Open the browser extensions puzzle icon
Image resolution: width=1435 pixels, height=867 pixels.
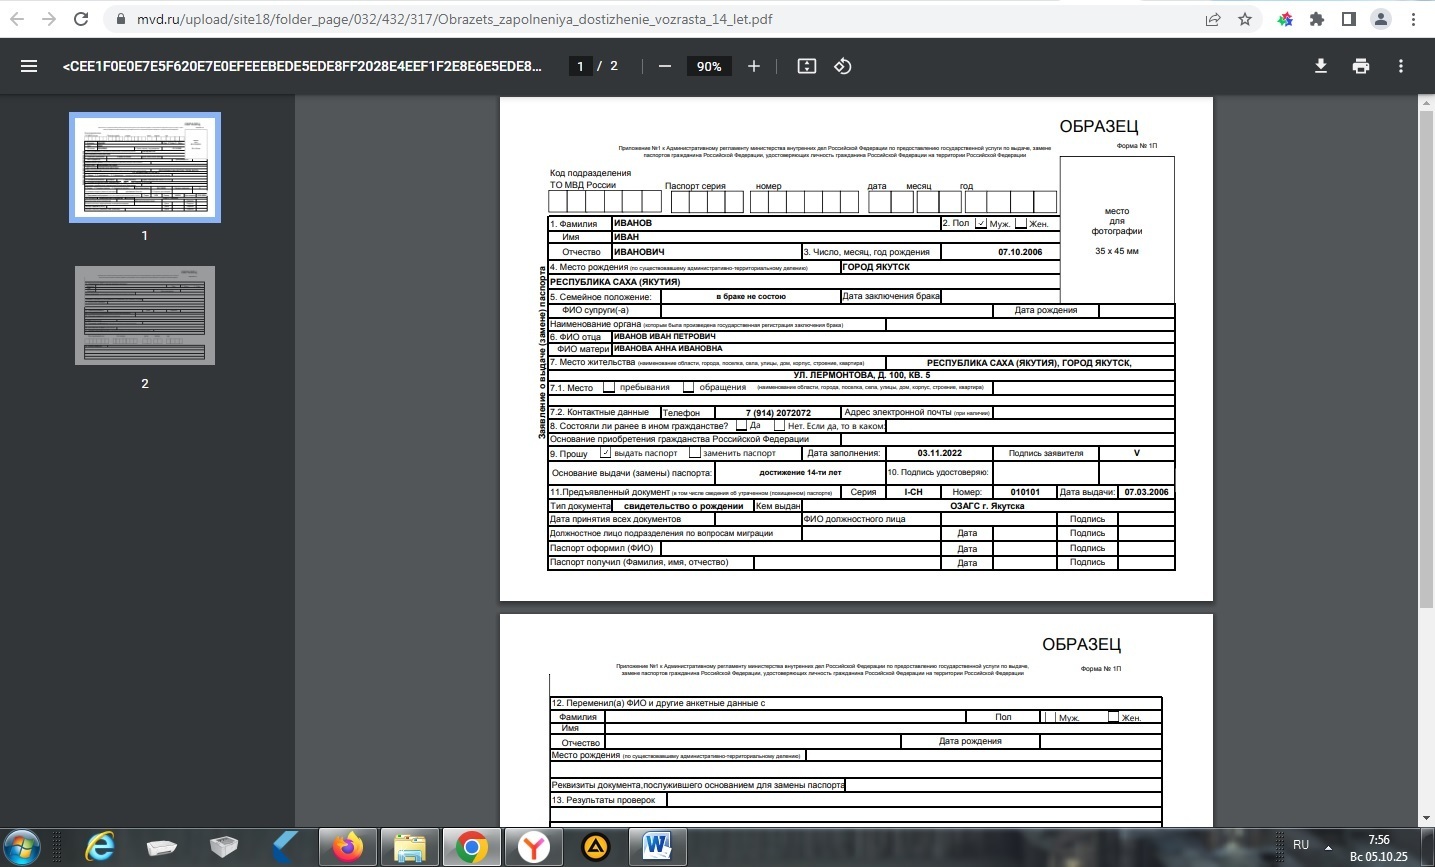[1317, 19]
